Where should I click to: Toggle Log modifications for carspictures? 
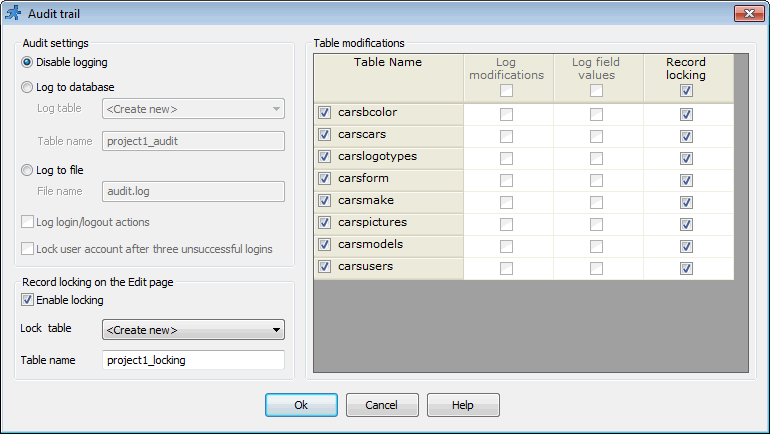506,225
